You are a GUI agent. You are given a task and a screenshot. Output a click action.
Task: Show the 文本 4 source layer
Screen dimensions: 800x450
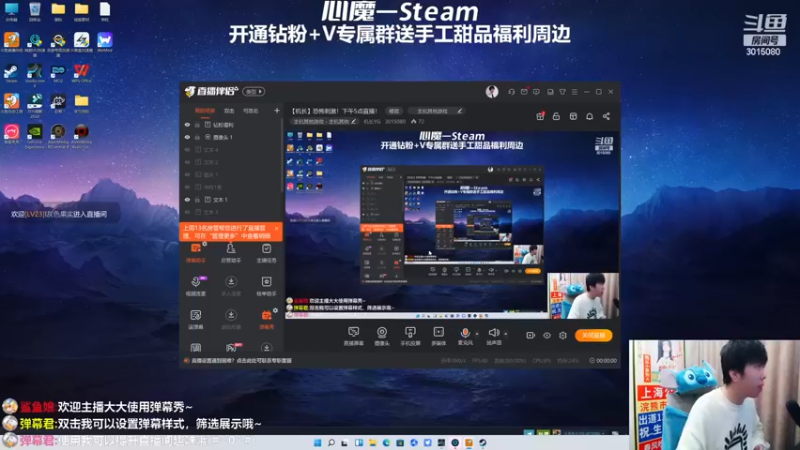coord(187,150)
